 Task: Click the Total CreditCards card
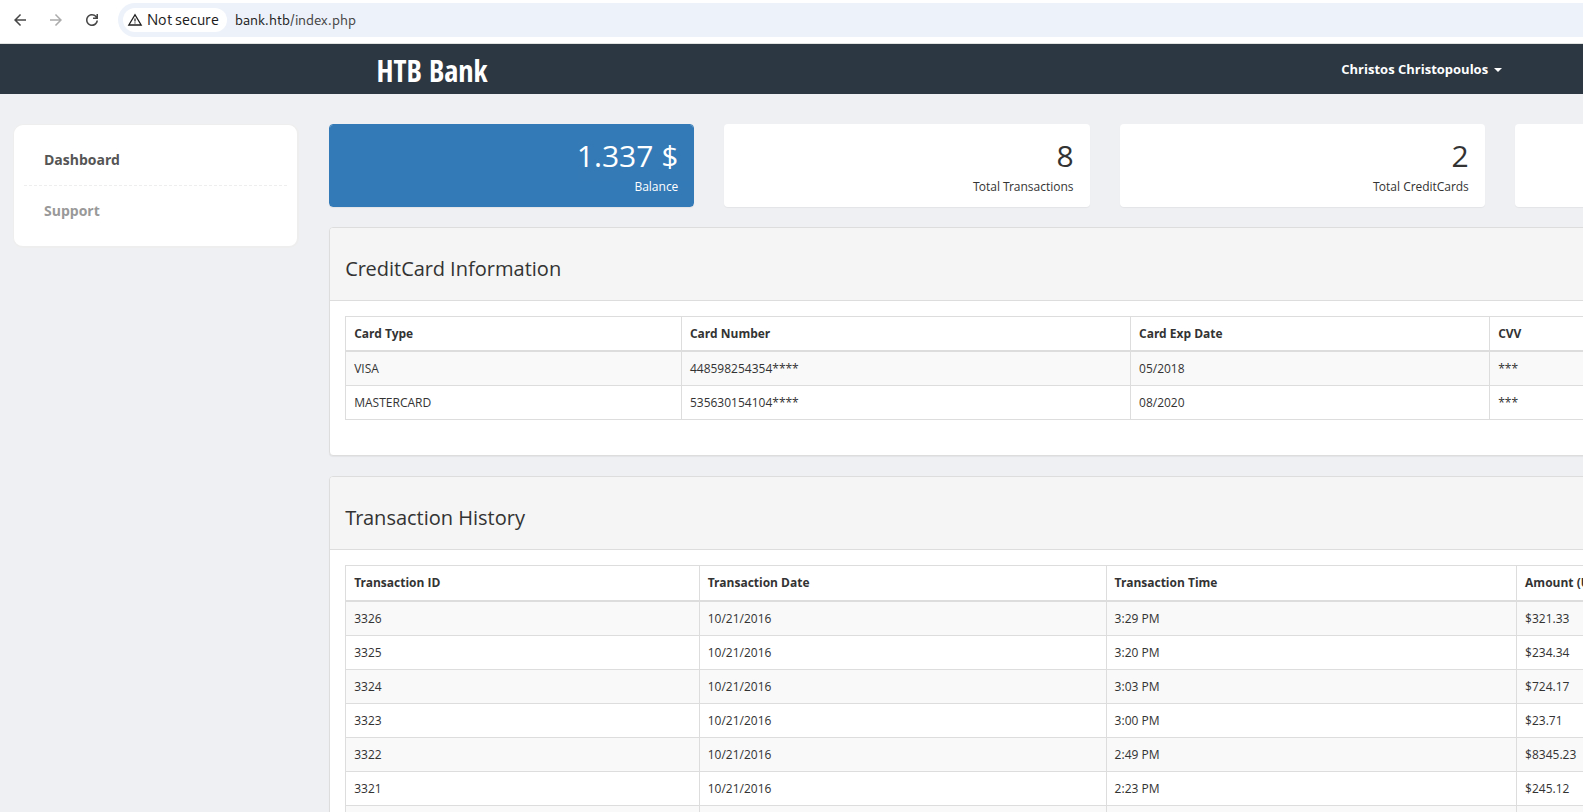pyautogui.click(x=1301, y=166)
